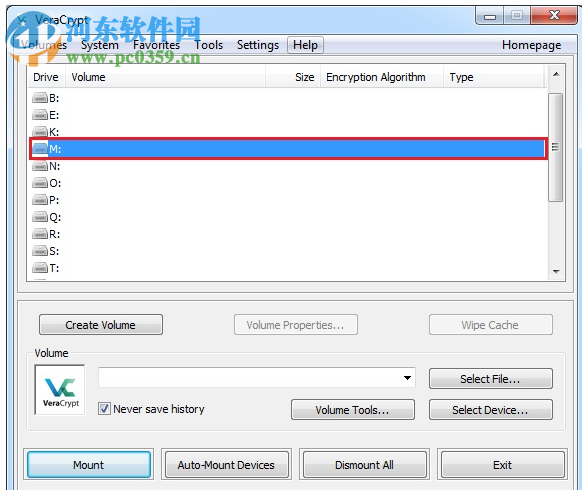
Task: Exit VeraCrypt with the Exit button
Action: pyautogui.click(x=503, y=465)
